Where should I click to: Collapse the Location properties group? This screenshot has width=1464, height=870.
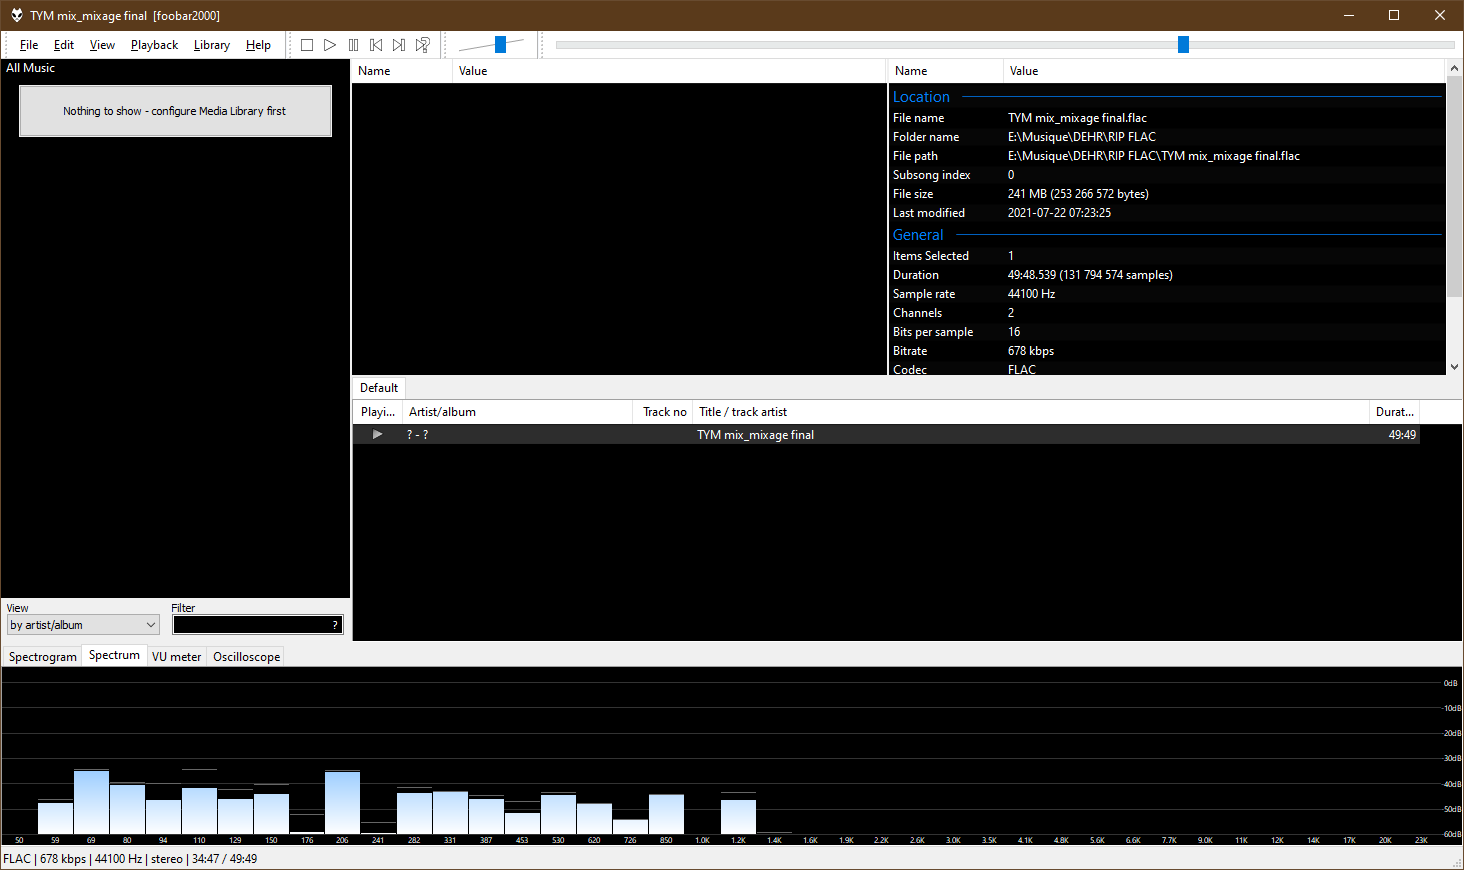point(921,97)
